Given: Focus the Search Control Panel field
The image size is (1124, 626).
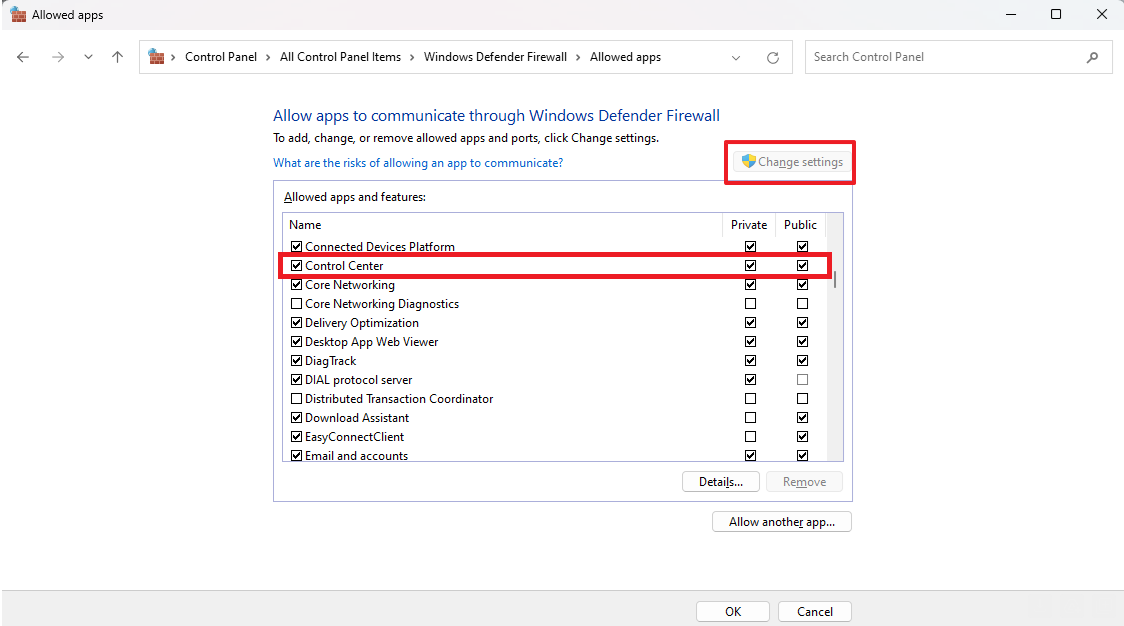Looking at the screenshot, I should (958, 57).
